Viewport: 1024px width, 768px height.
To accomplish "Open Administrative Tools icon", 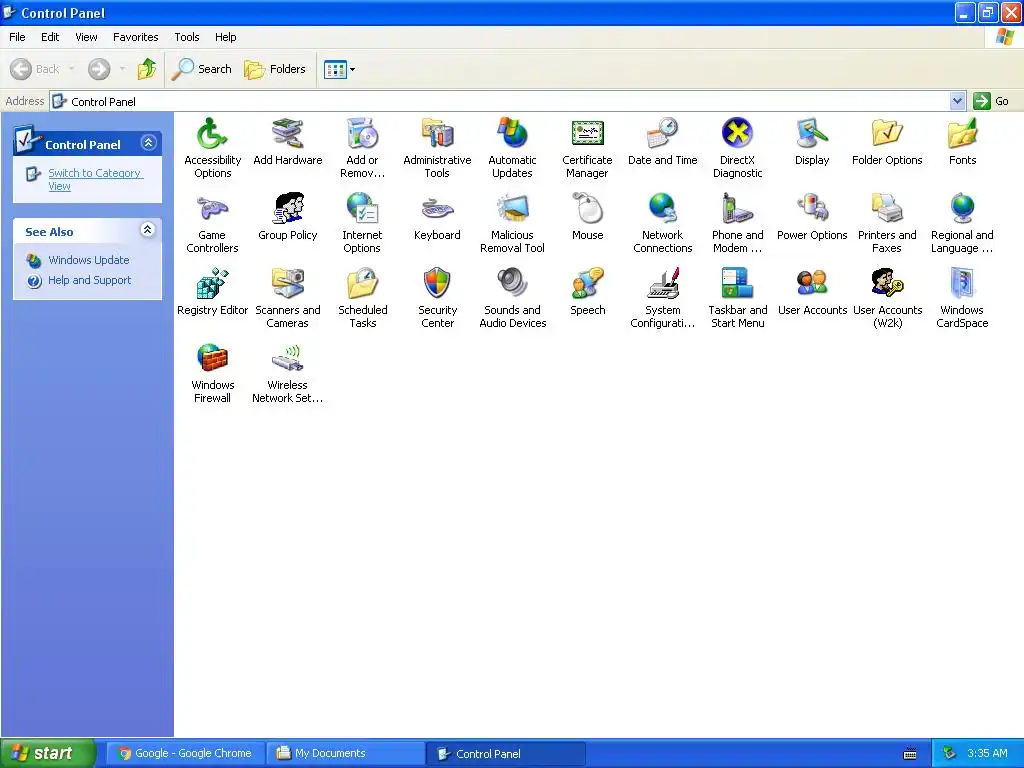I will click(x=437, y=135).
